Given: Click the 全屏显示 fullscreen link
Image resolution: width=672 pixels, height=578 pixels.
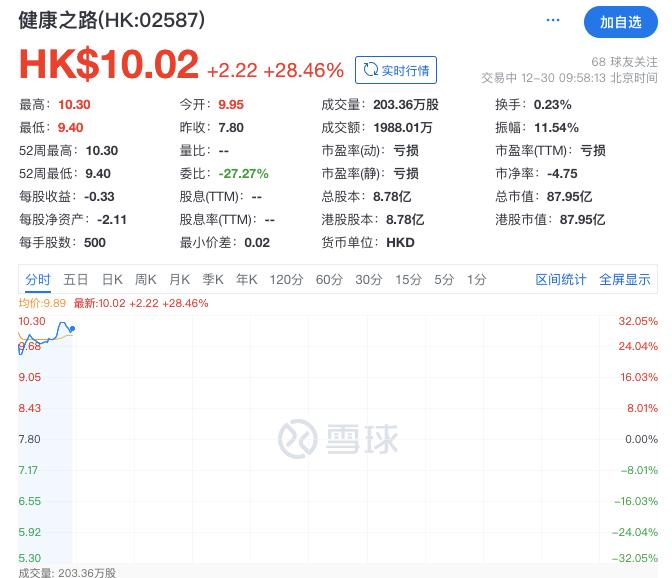Looking at the screenshot, I should (625, 280).
